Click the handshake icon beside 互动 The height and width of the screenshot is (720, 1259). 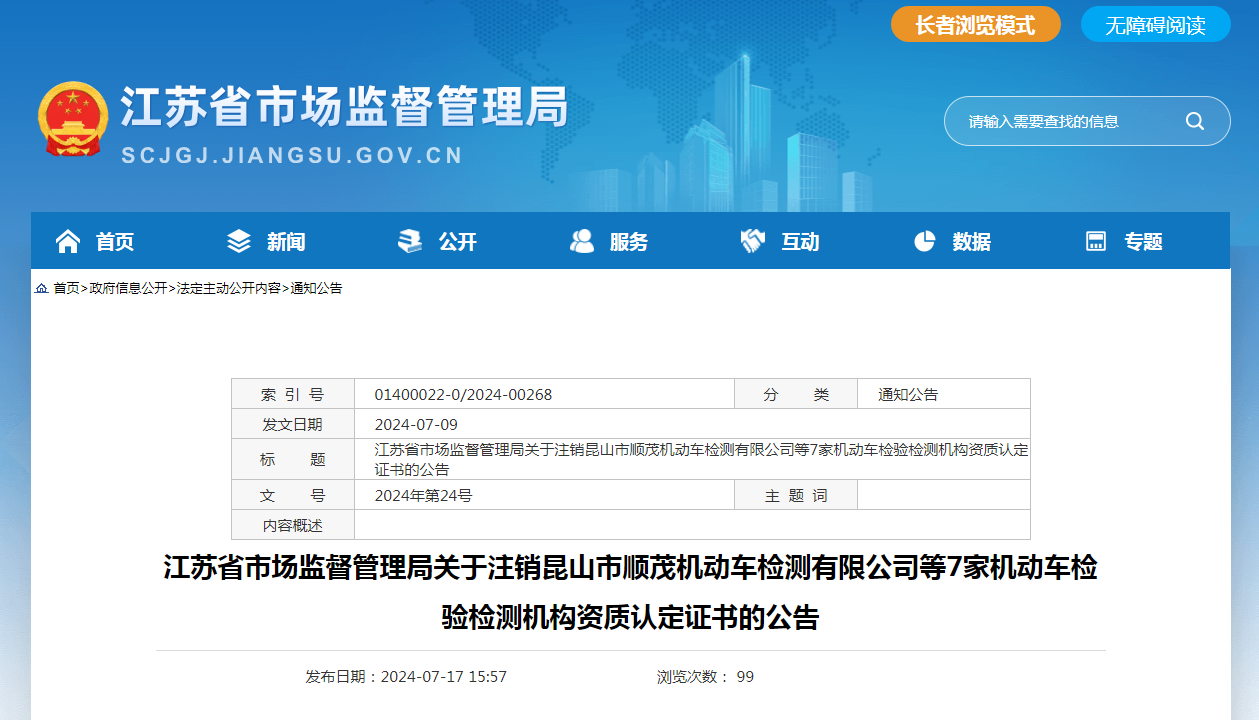tap(753, 241)
